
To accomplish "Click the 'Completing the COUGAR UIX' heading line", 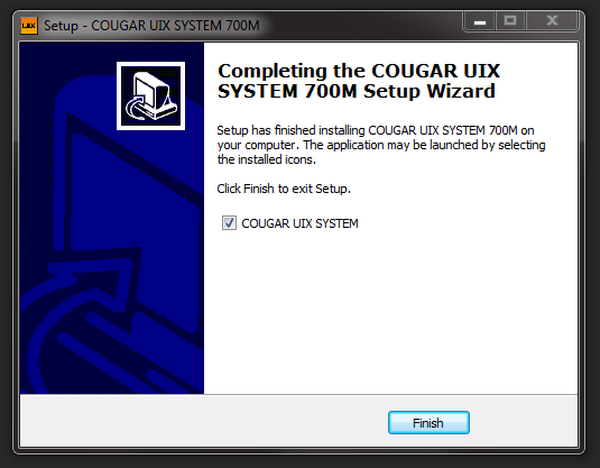I will (x=359, y=71).
